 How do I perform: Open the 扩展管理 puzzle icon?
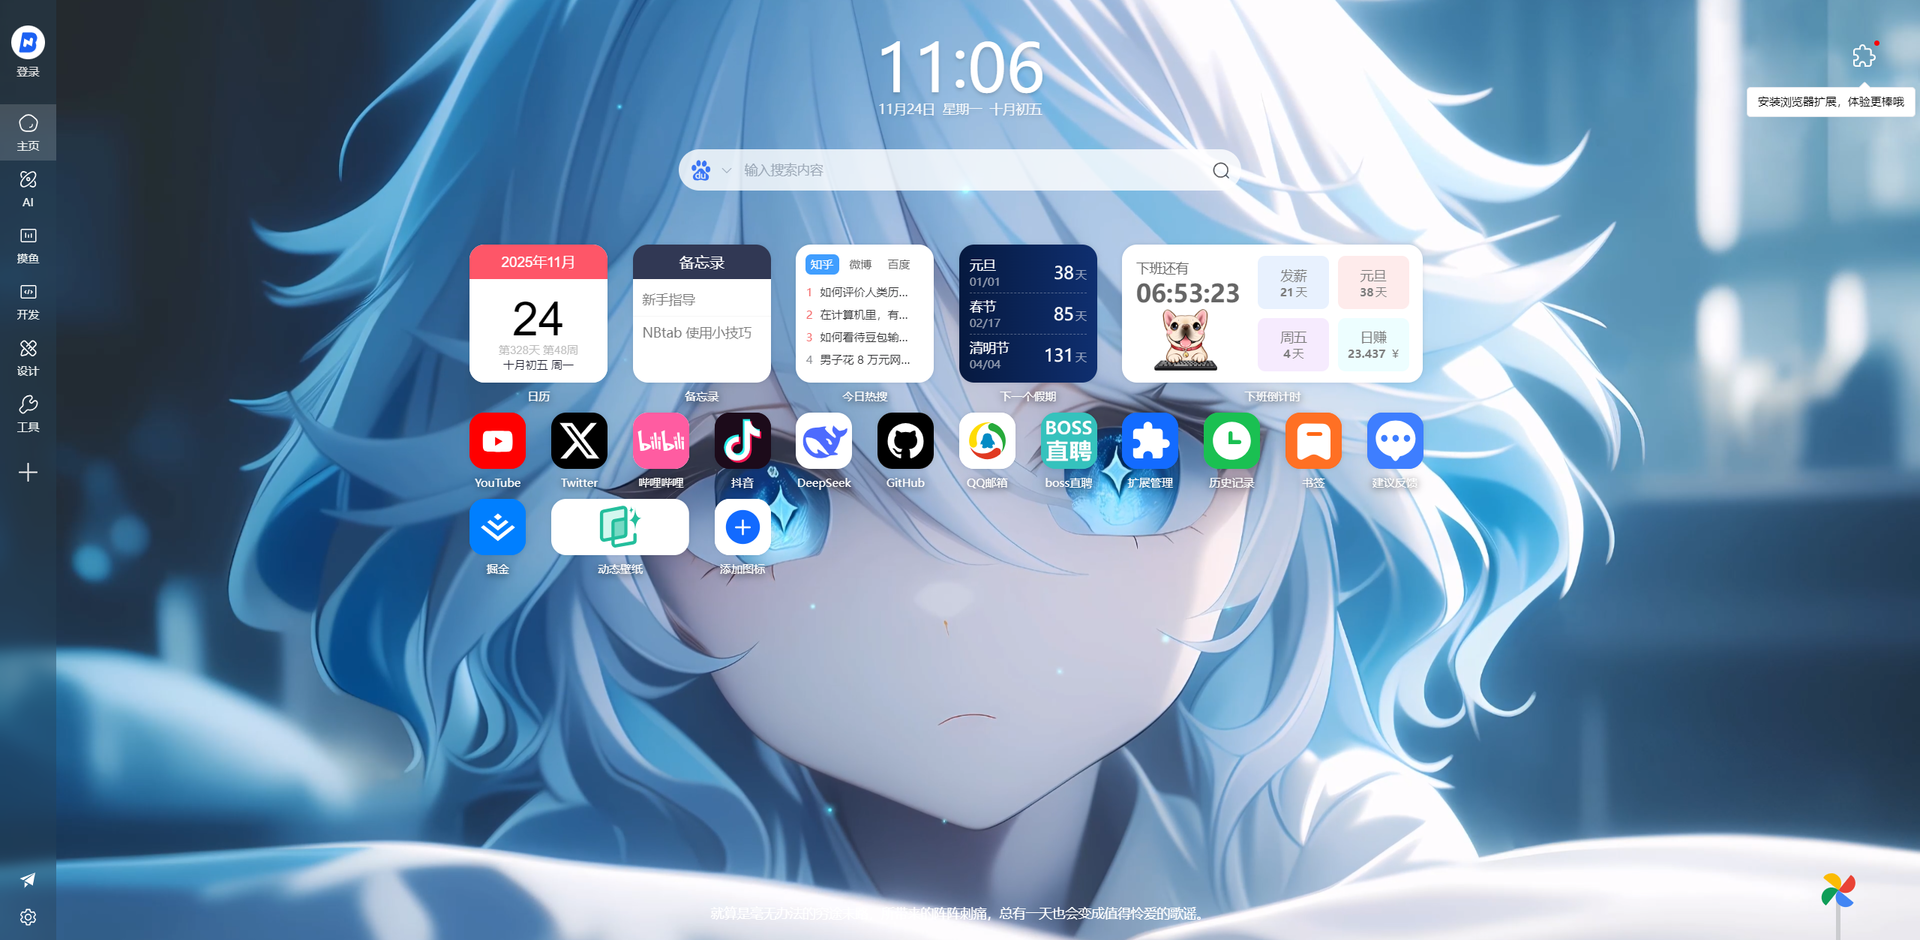point(1150,441)
